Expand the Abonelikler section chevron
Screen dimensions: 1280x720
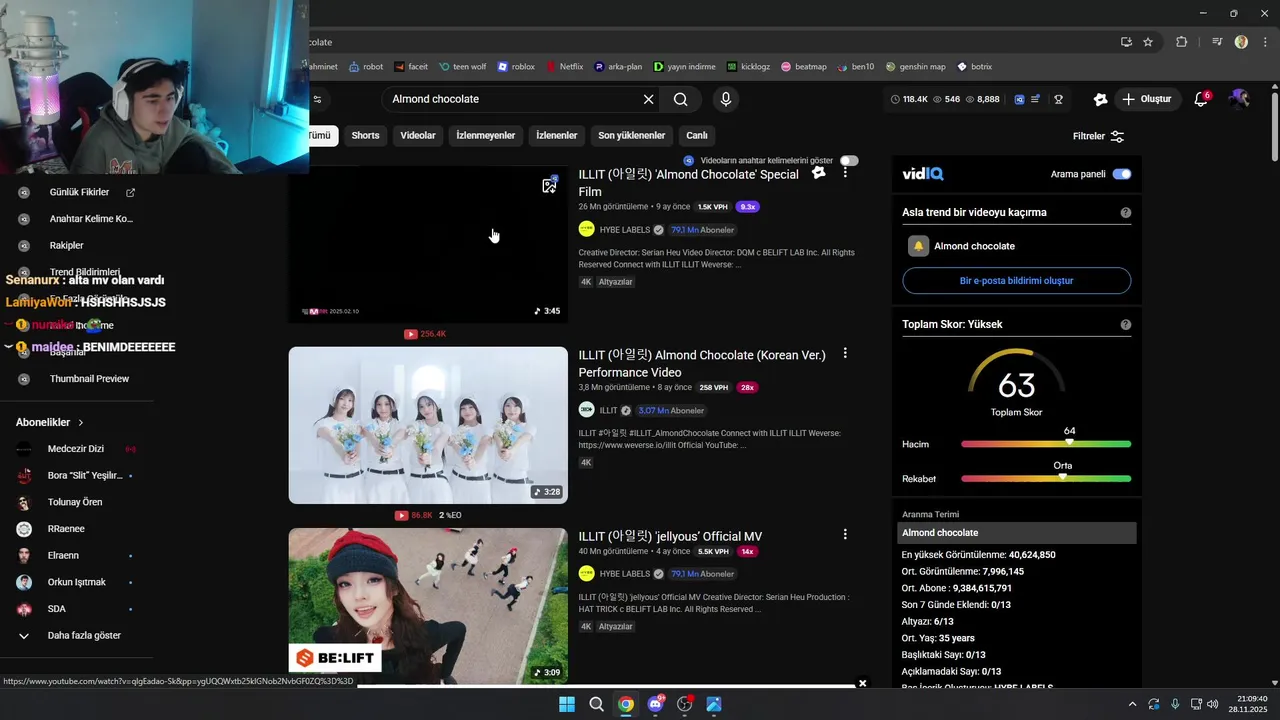pos(81,423)
